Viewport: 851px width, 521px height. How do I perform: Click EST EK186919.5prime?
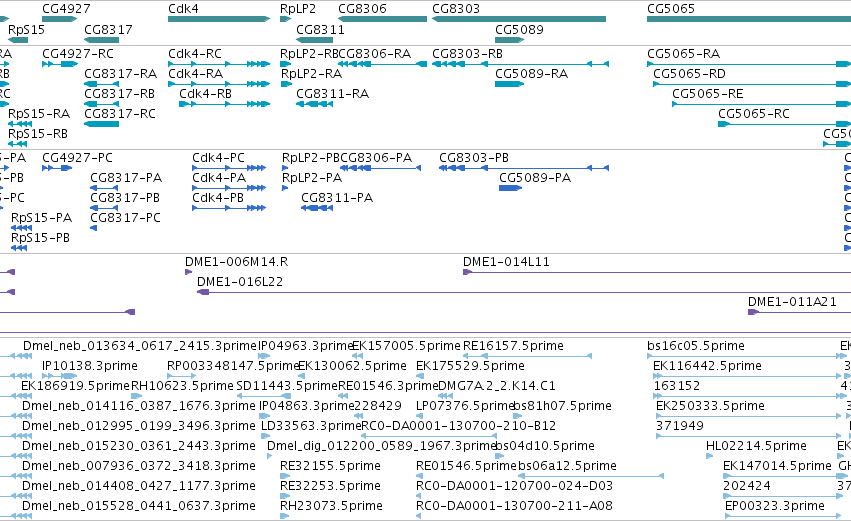click(x=75, y=386)
